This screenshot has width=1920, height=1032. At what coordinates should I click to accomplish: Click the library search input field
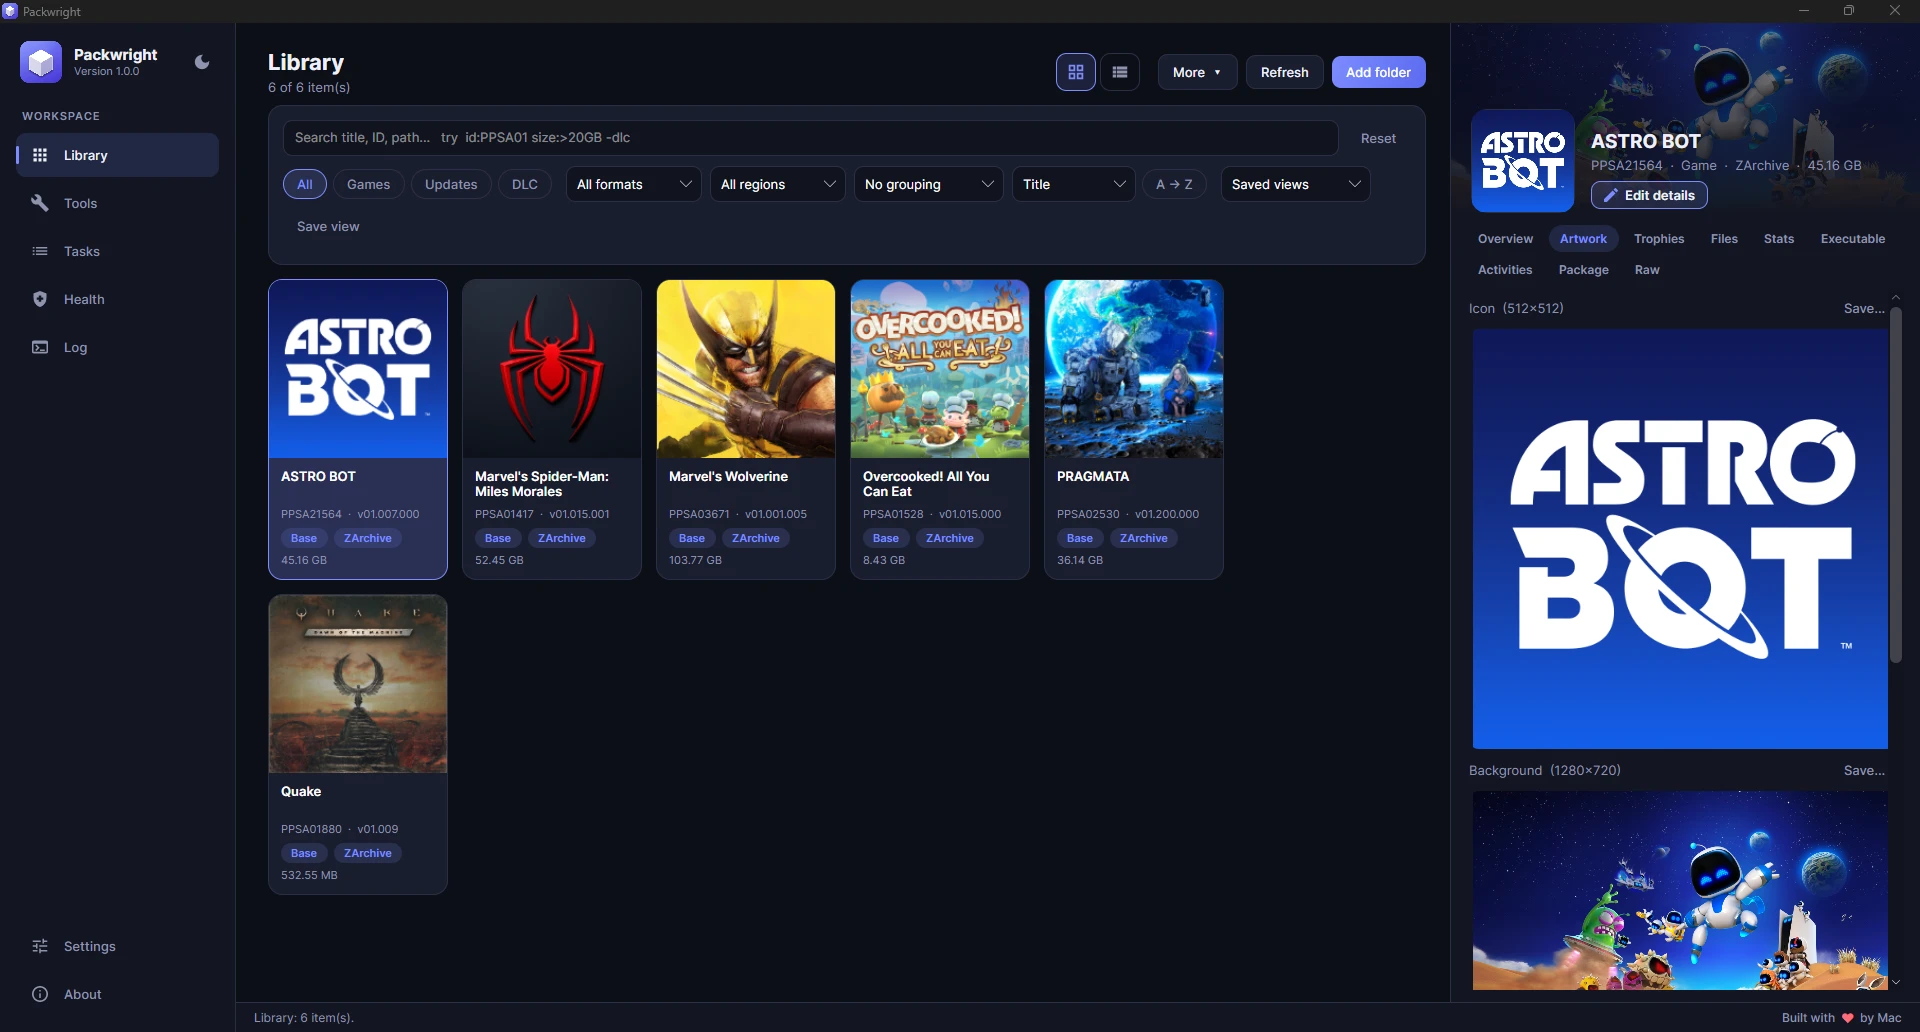(810, 138)
